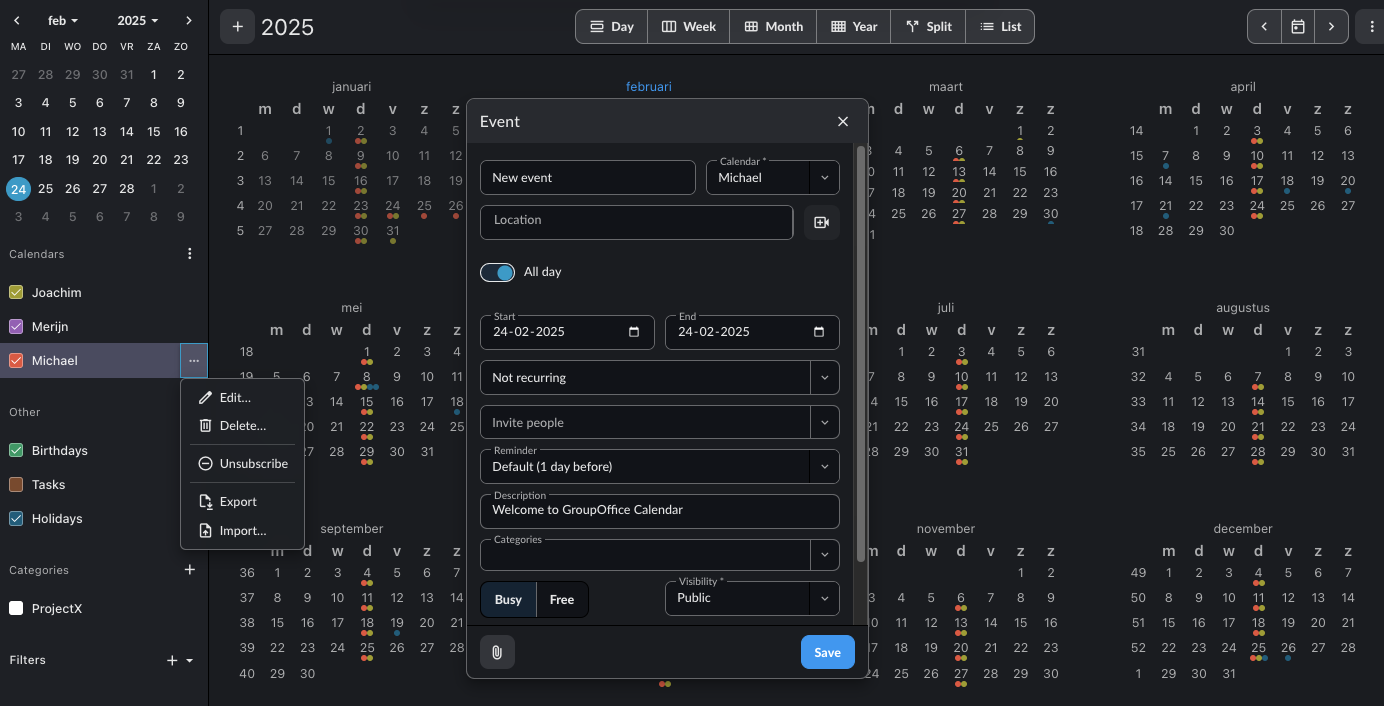Go to previous month in mini calendar
Image resolution: width=1384 pixels, height=706 pixels.
[x=19, y=21]
